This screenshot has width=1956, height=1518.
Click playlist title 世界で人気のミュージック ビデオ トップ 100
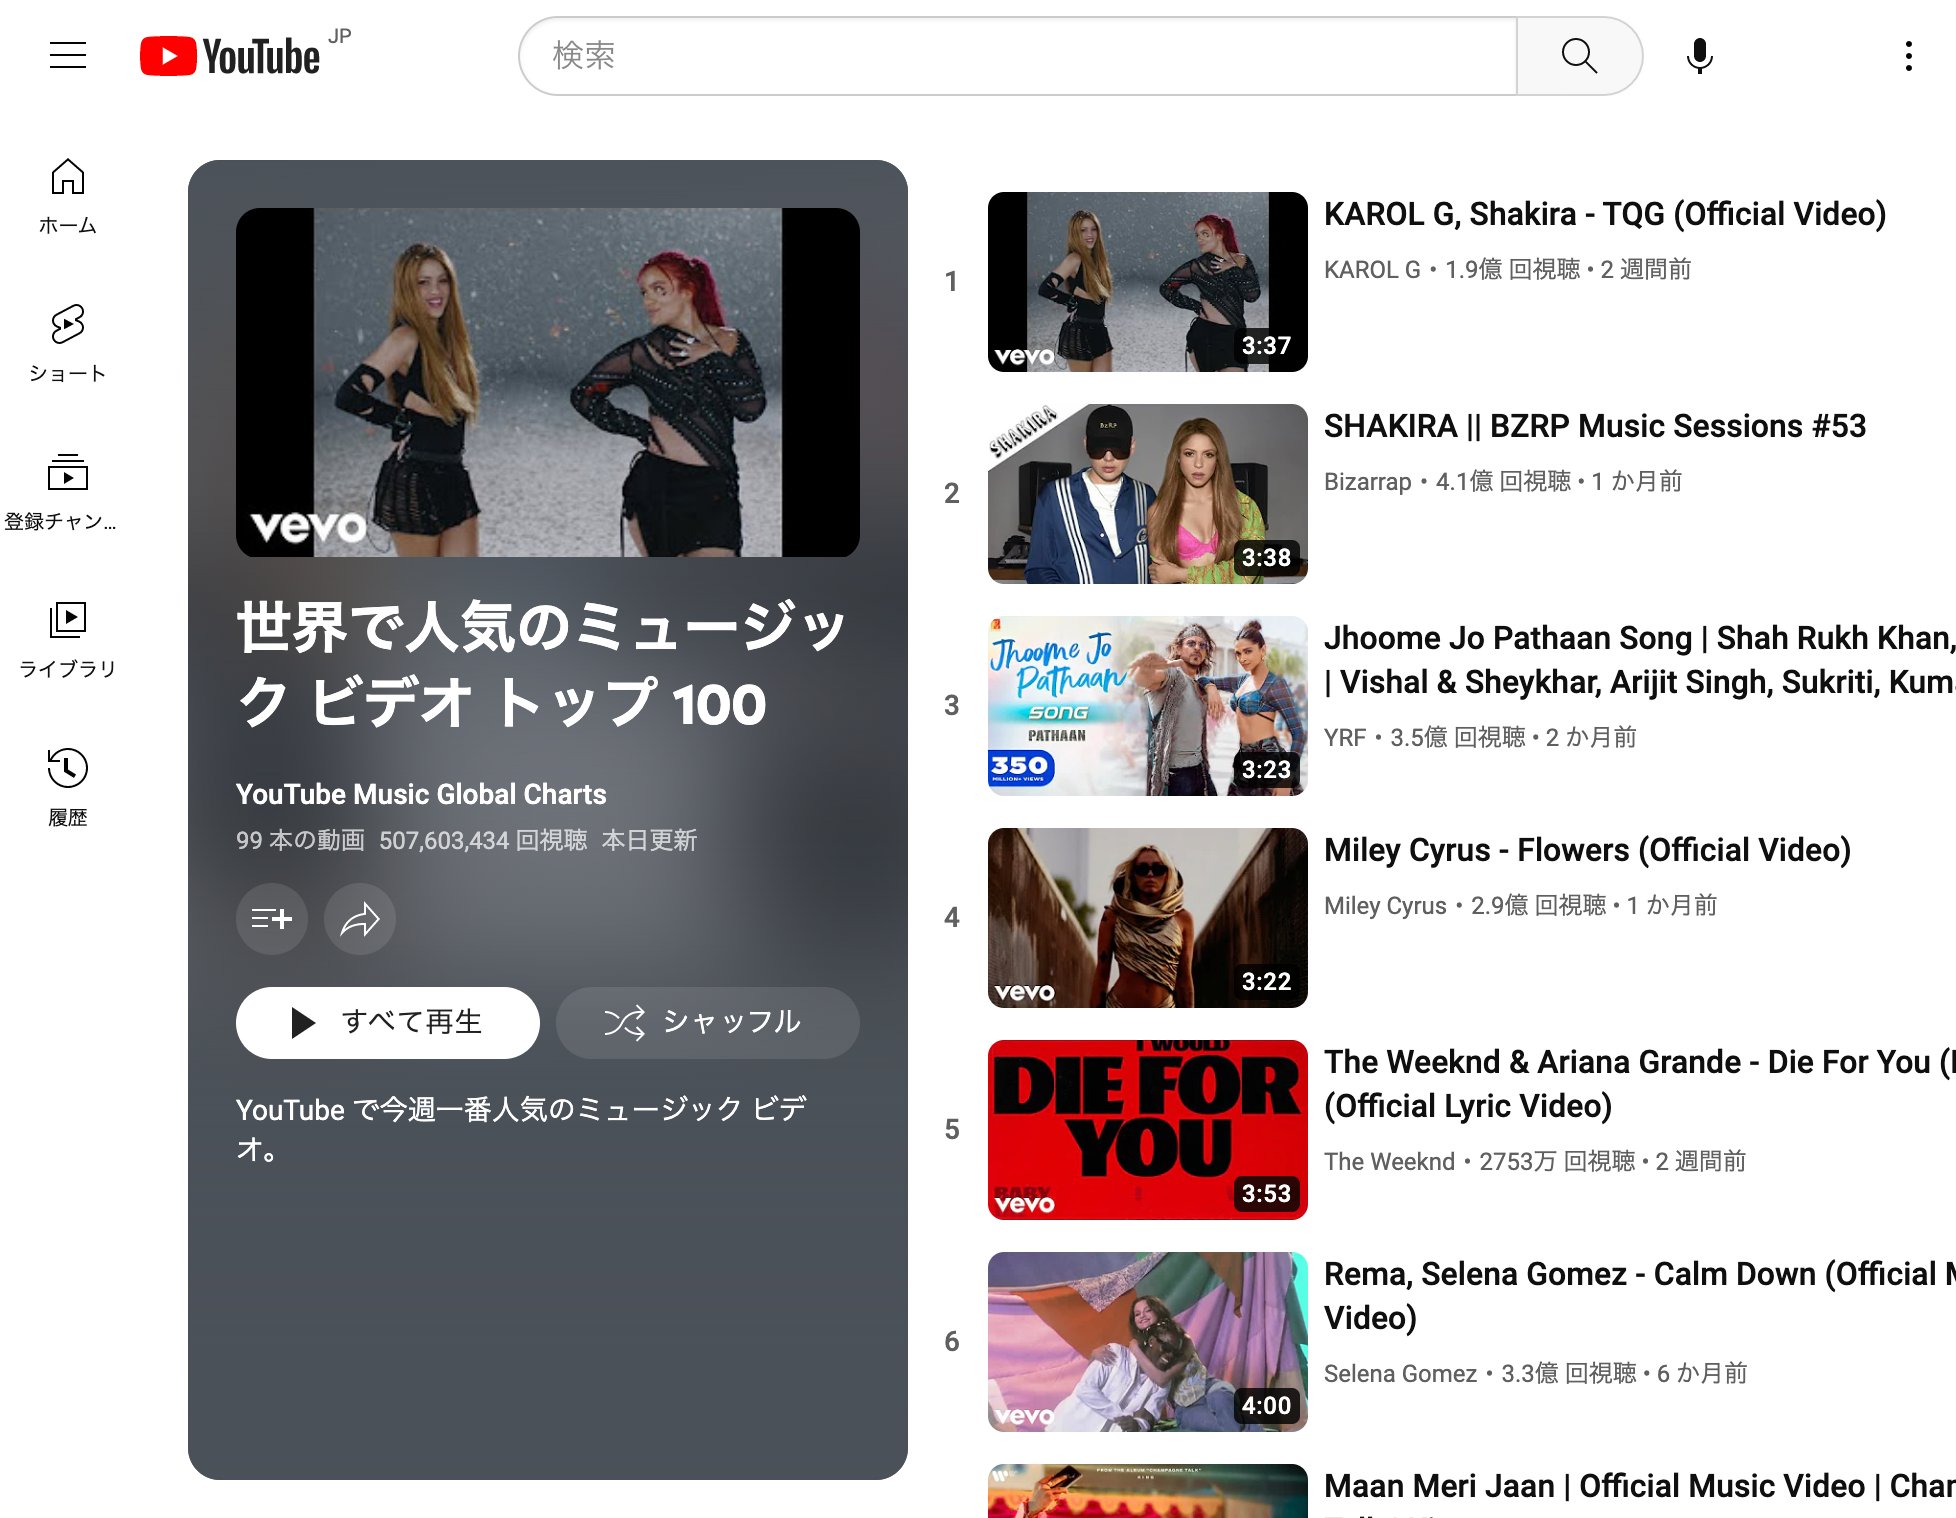(541, 665)
